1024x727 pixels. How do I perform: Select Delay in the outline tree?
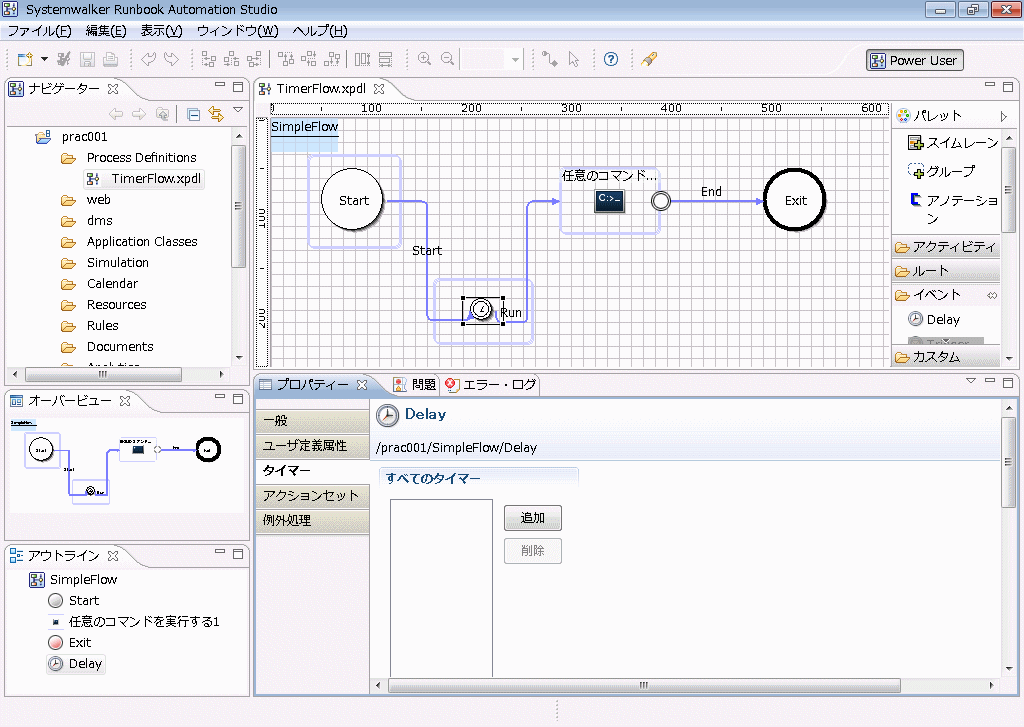tap(76, 664)
